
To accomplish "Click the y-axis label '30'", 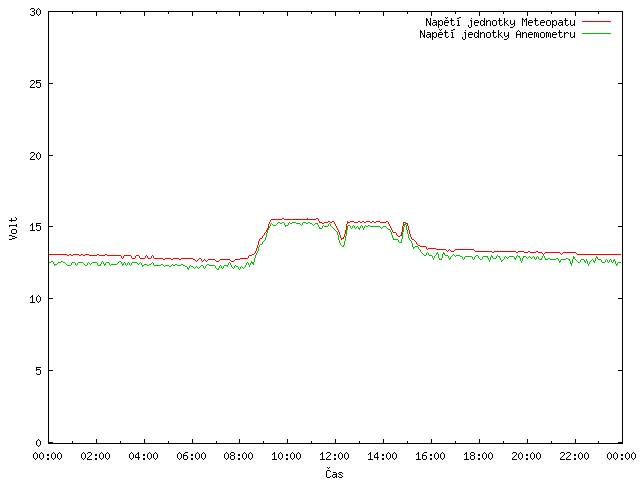I will pos(36,12).
